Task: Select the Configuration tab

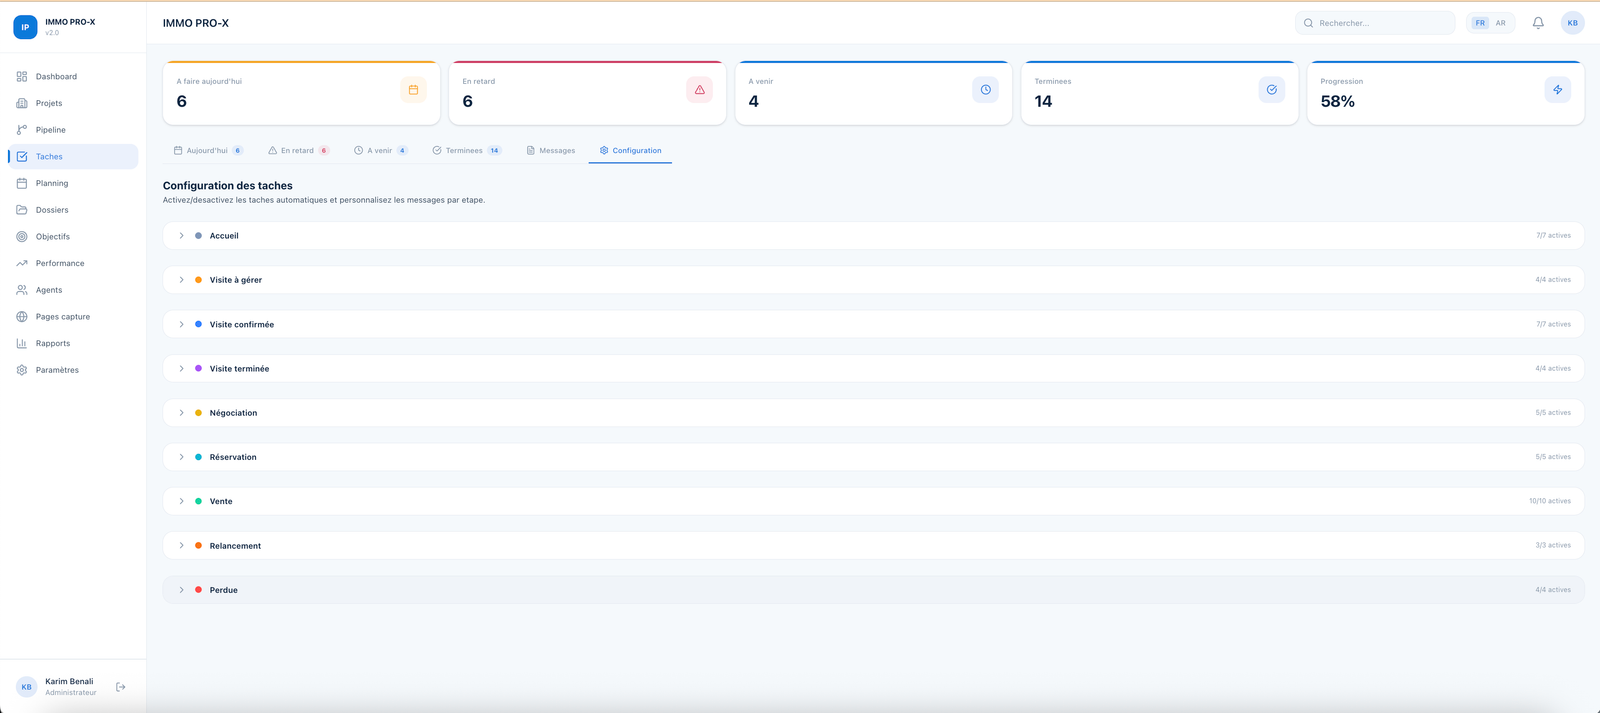Action: pos(630,151)
